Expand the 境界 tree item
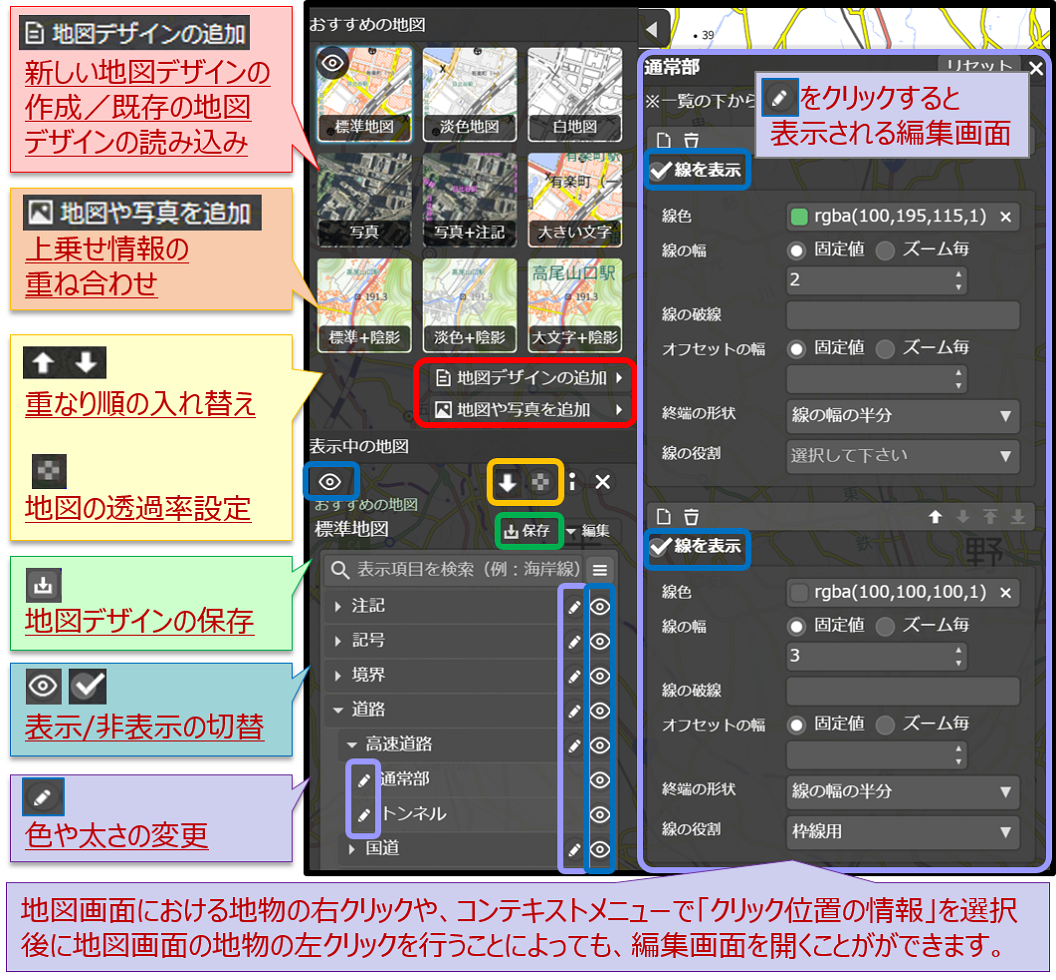1056x980 pixels. click(339, 676)
